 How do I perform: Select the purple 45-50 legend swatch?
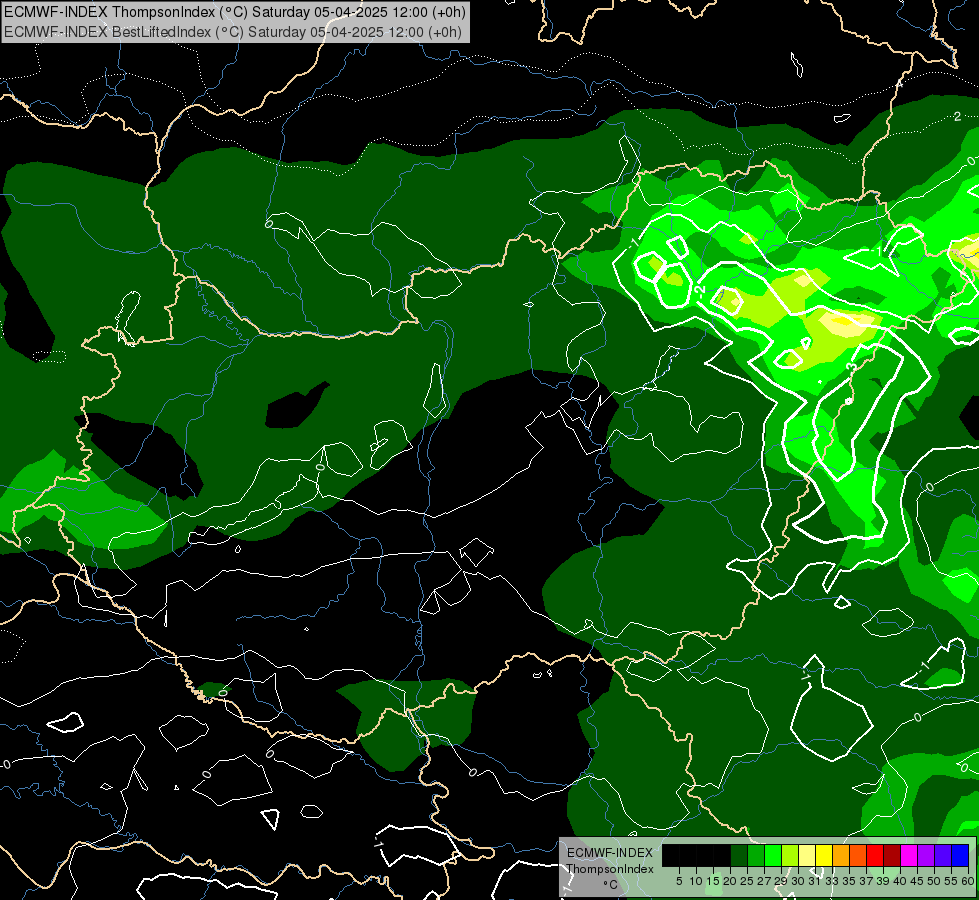(926, 855)
